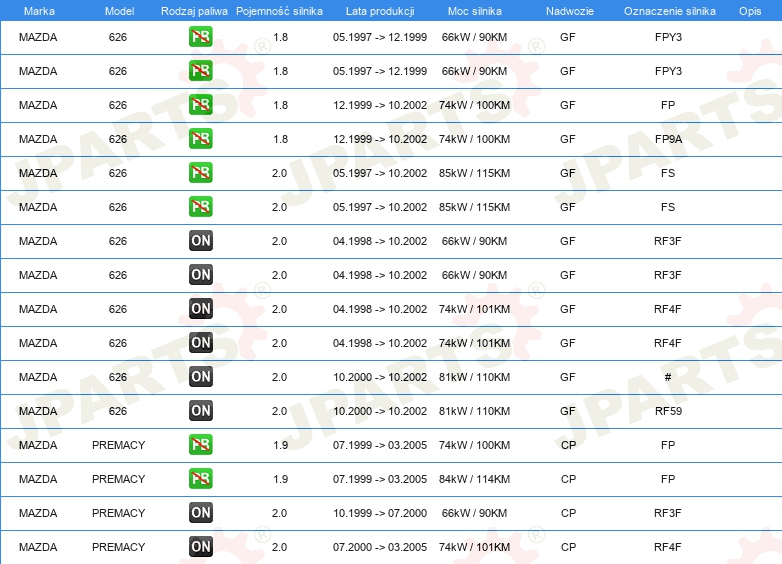Click the Opis column header
The image size is (782, 564).
pyautogui.click(x=750, y=11)
